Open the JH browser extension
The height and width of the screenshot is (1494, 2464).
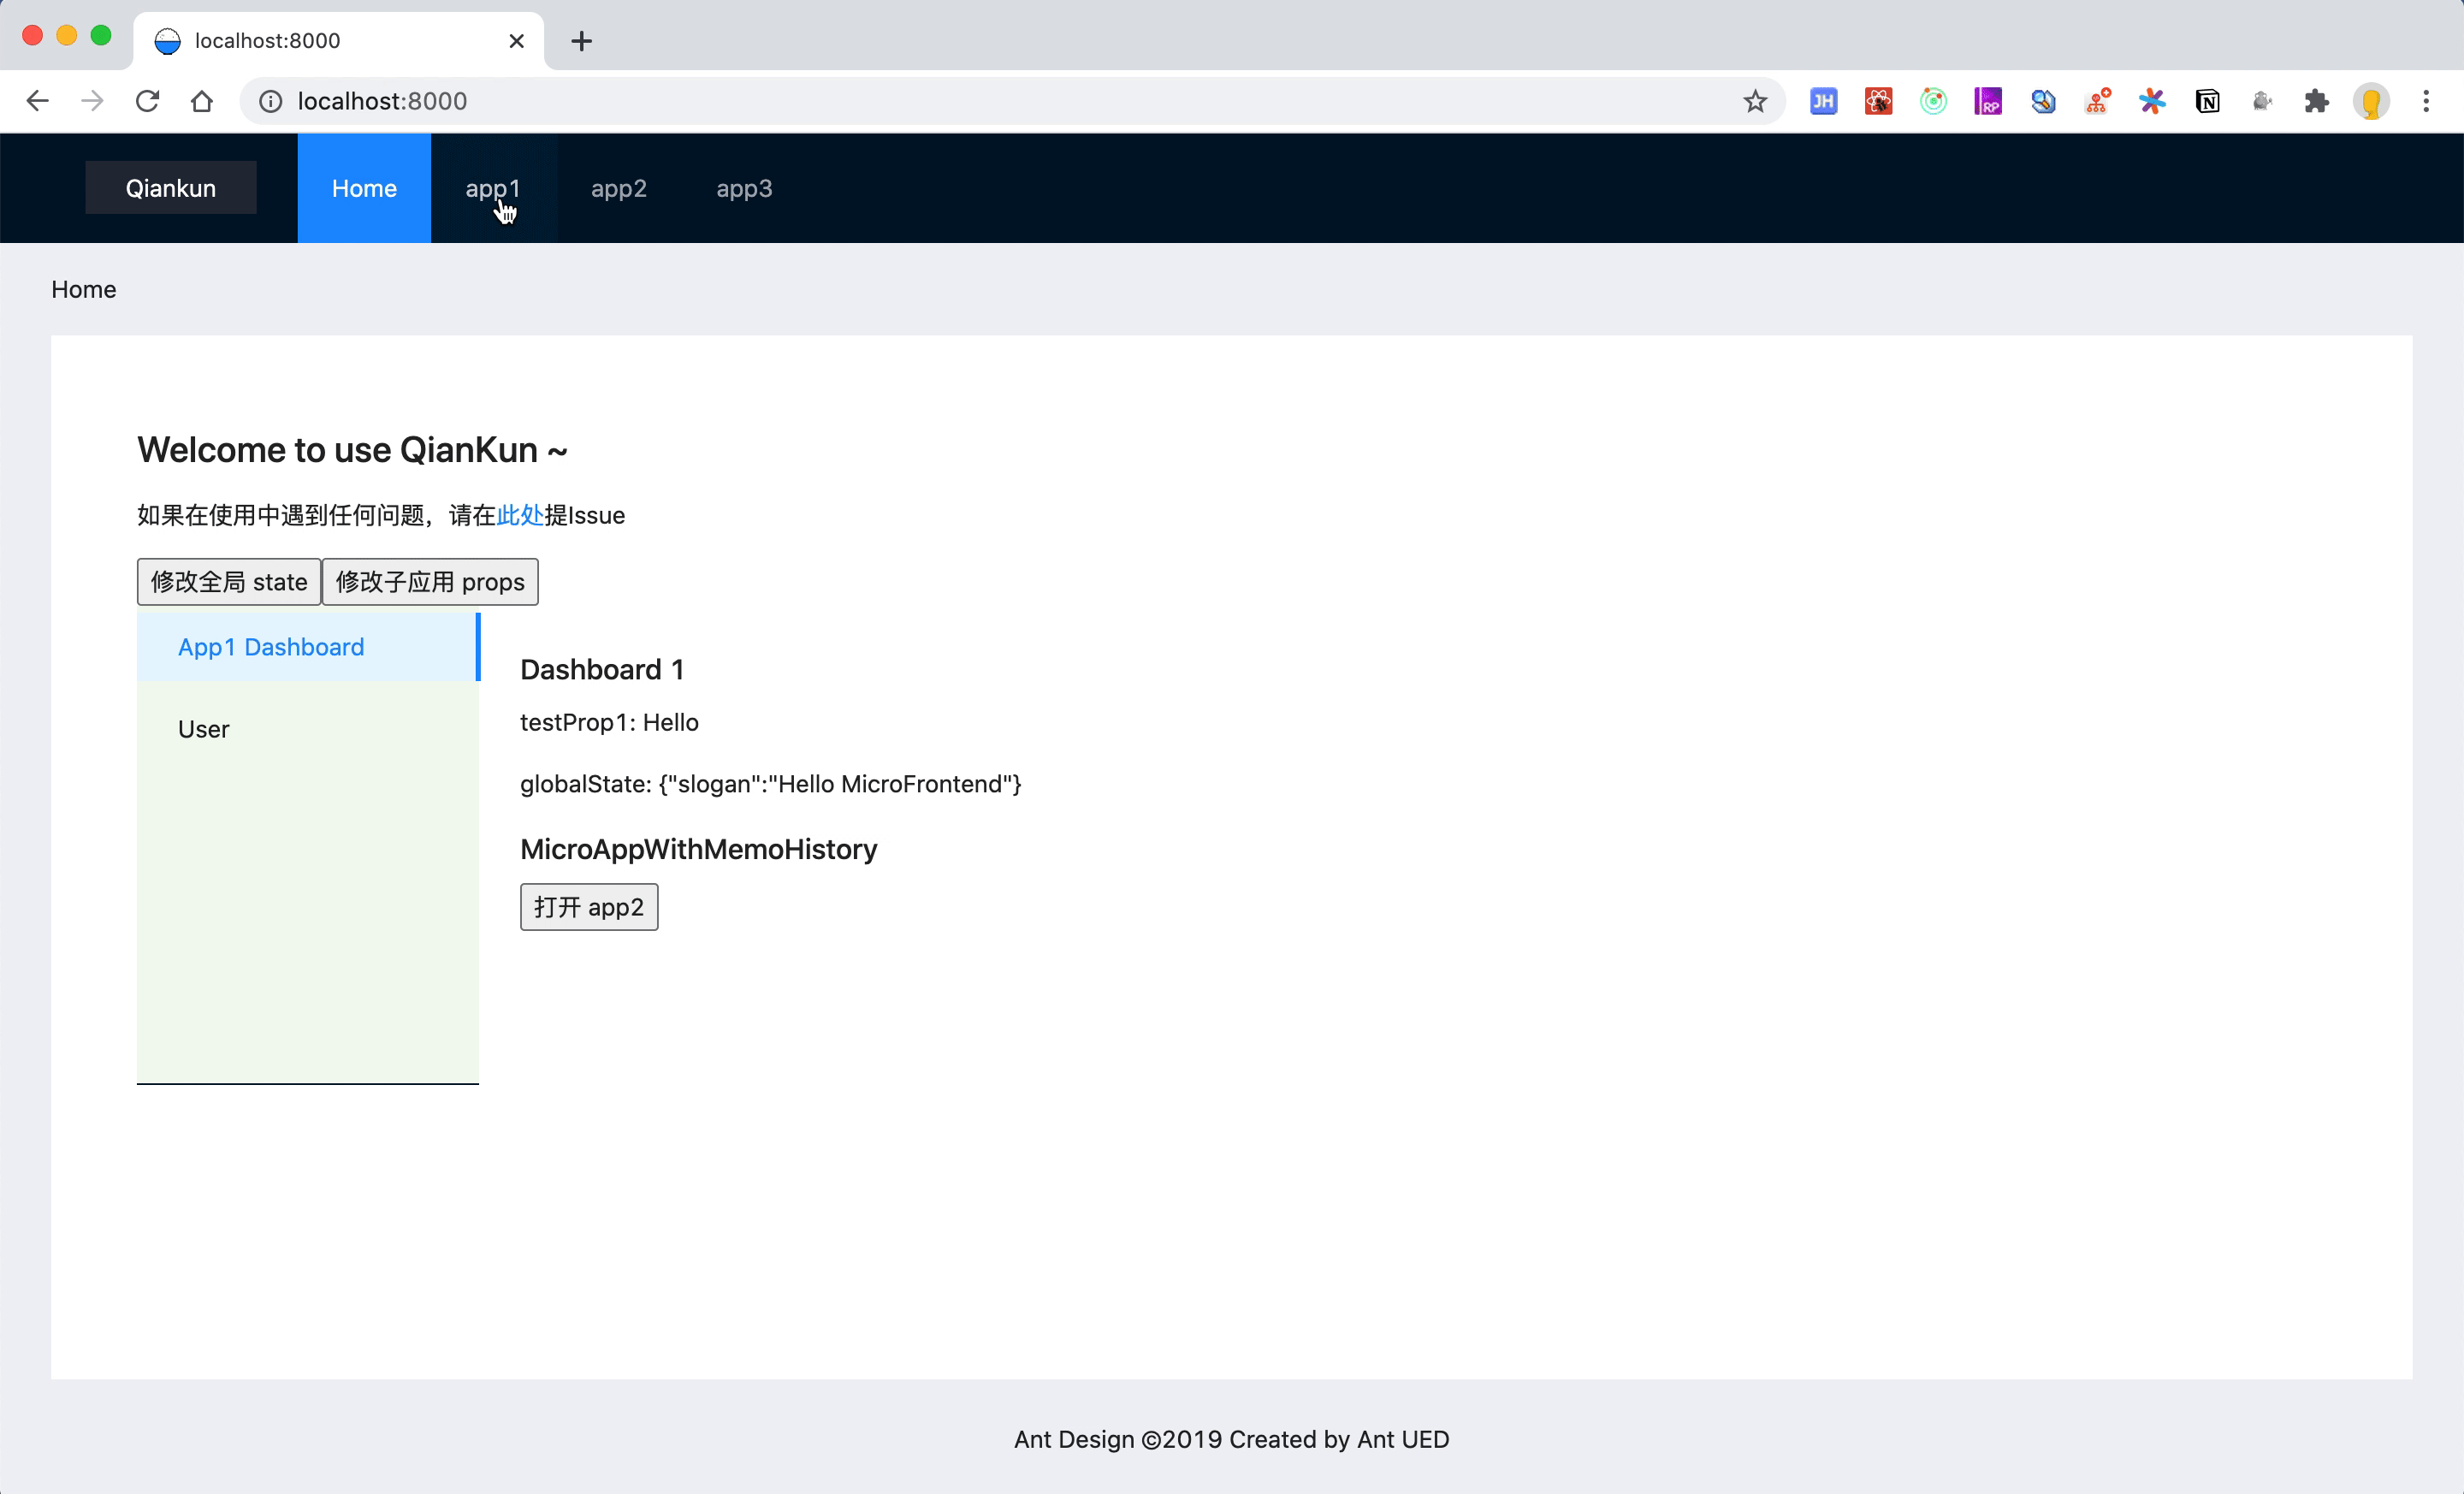[x=1823, y=101]
